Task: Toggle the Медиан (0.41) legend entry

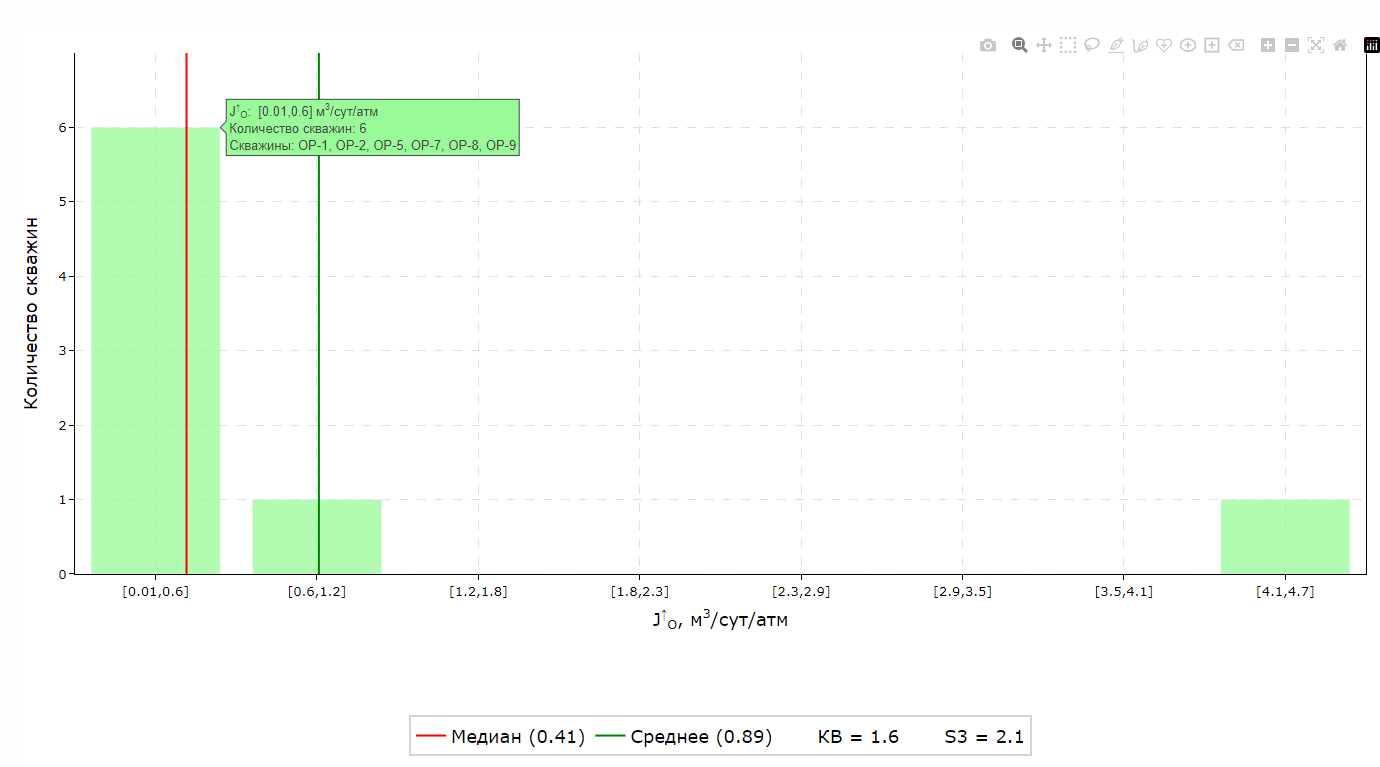Action: (500, 737)
